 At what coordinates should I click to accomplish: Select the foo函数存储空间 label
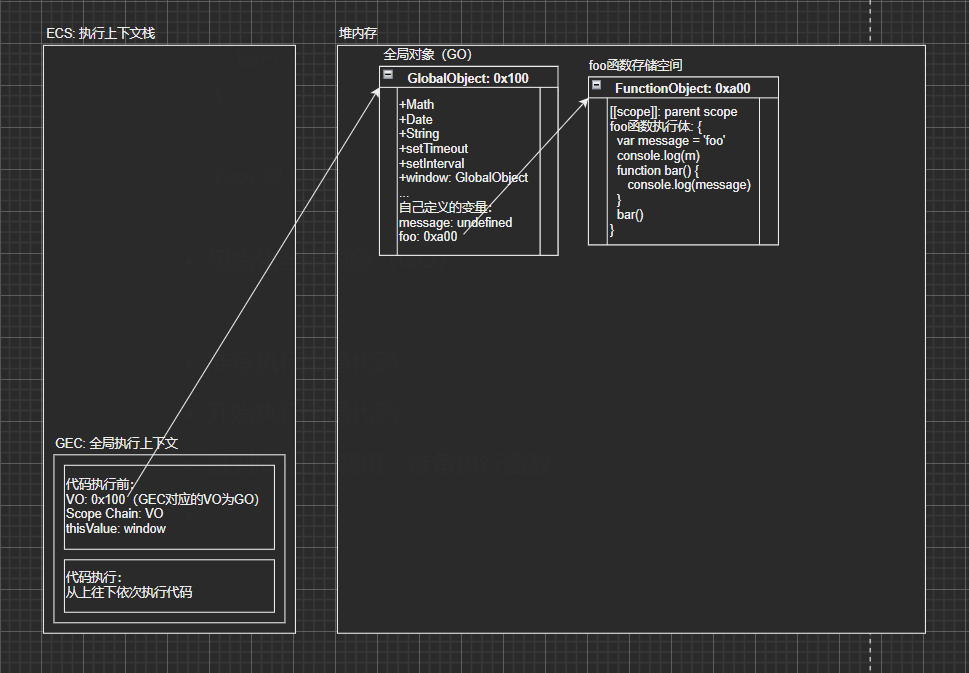(x=635, y=66)
